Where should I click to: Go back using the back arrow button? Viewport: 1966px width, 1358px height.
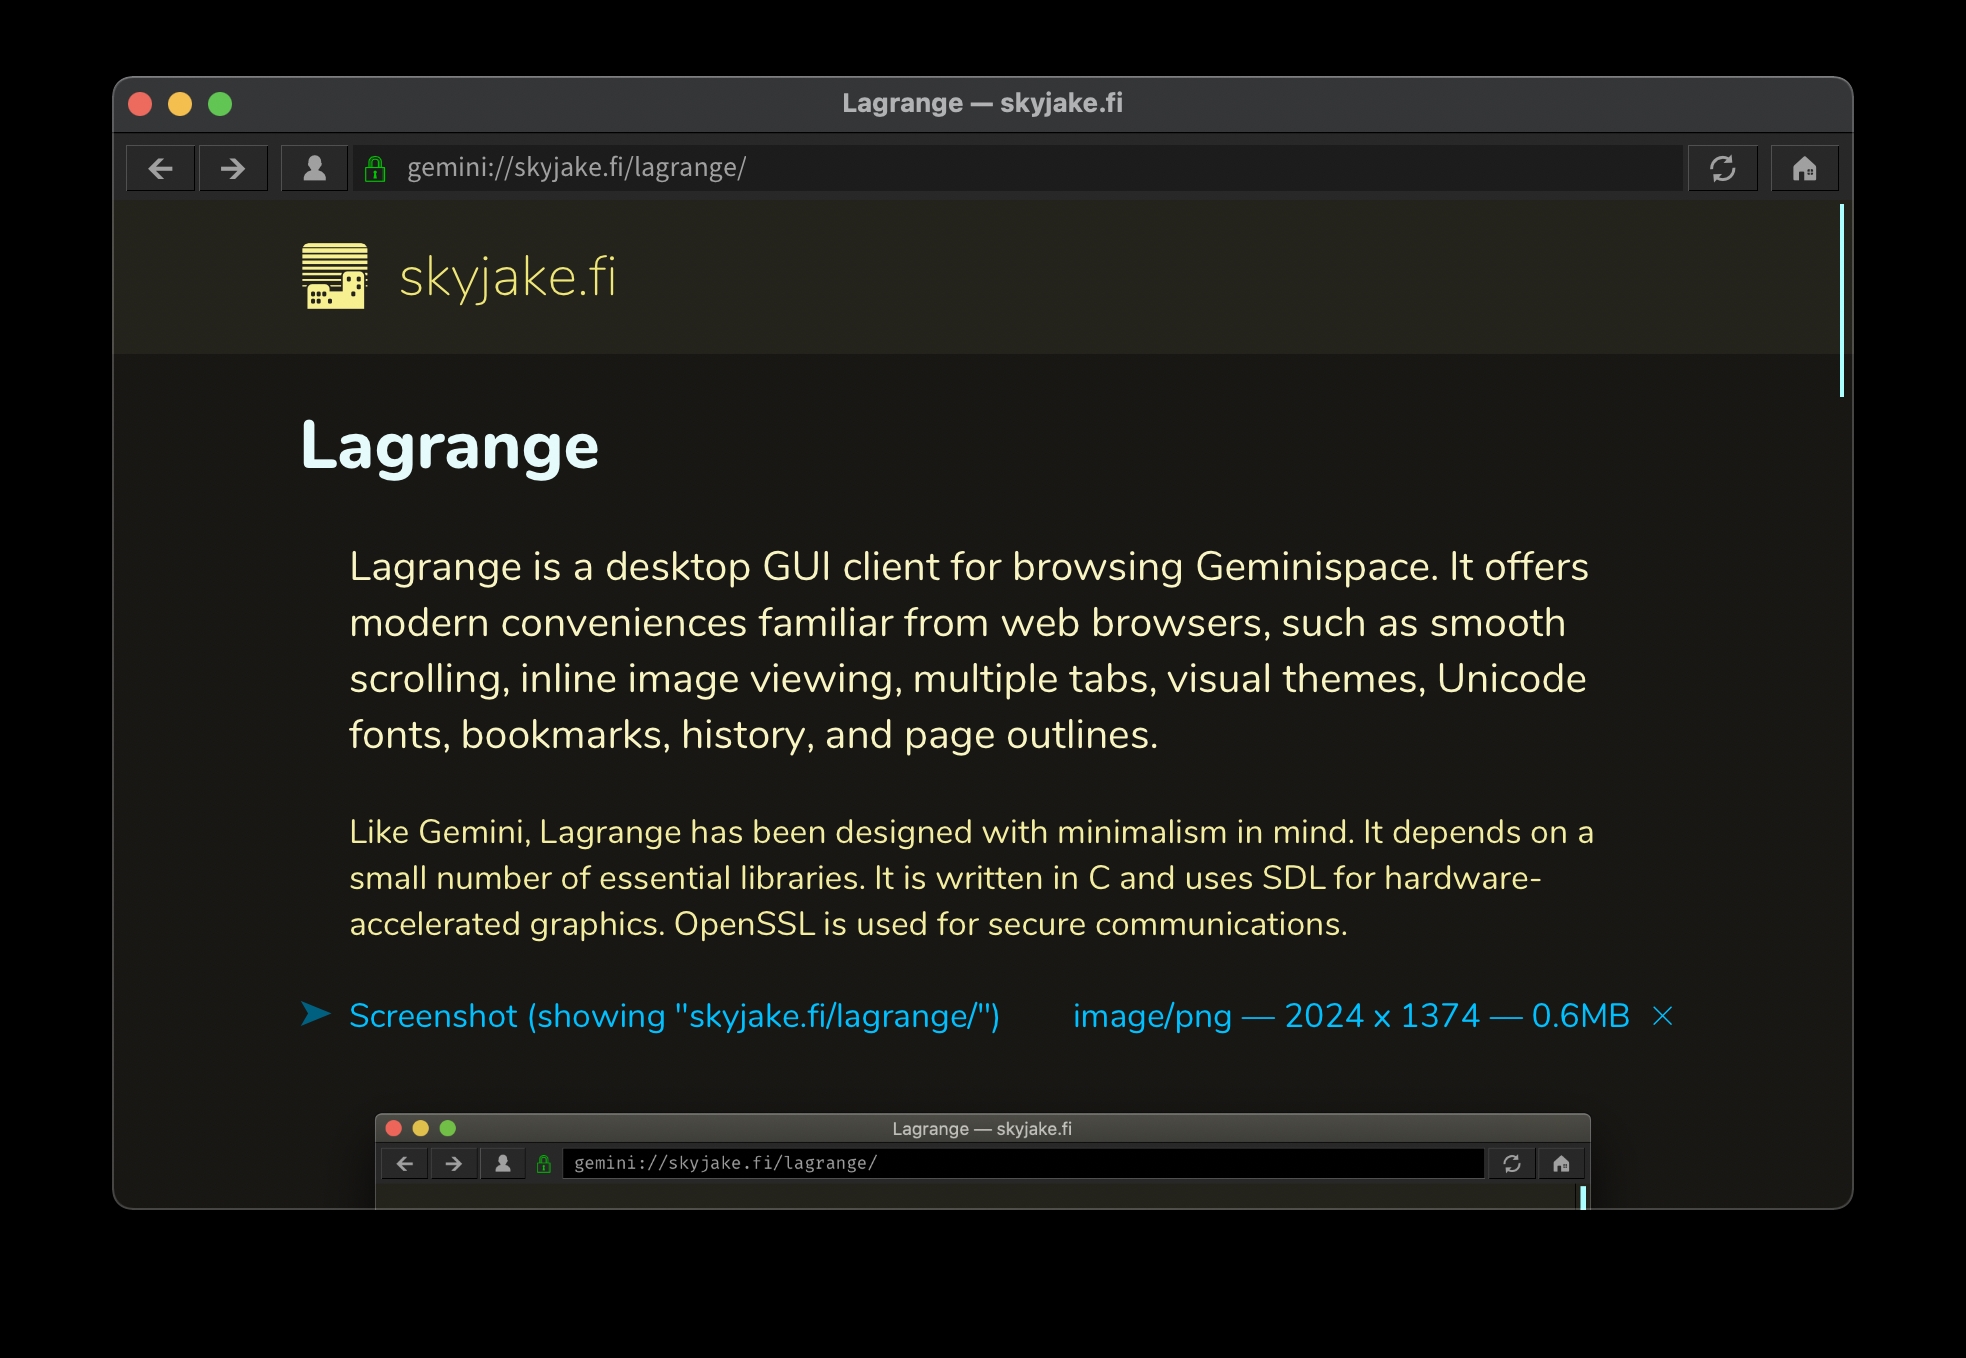[x=160, y=168]
